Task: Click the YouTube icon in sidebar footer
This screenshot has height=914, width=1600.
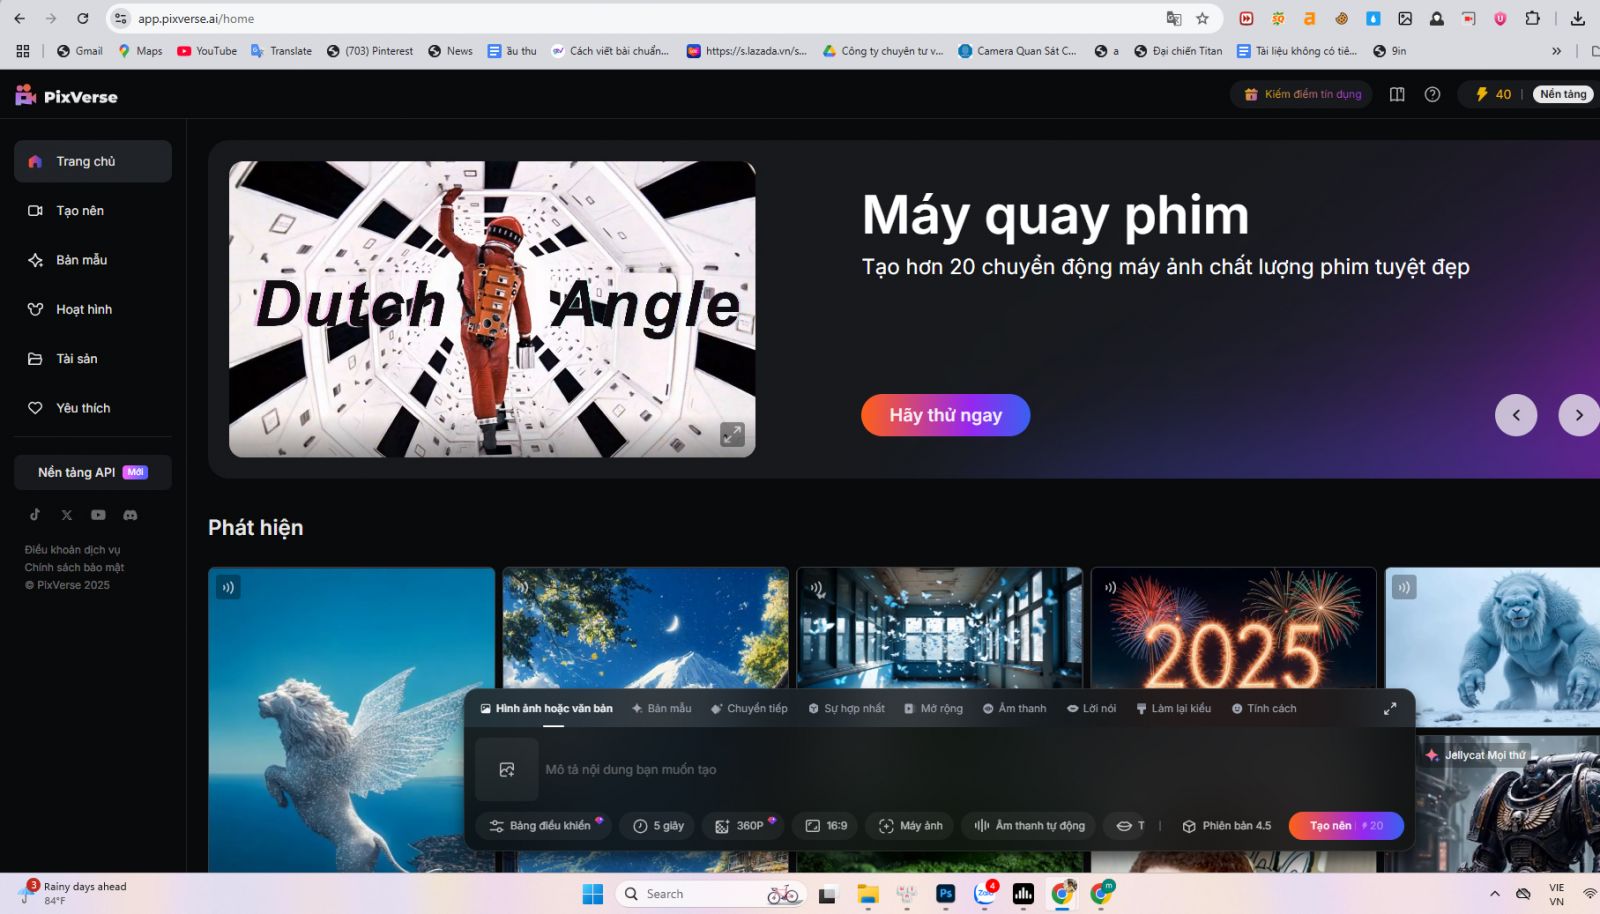Action: (x=98, y=515)
